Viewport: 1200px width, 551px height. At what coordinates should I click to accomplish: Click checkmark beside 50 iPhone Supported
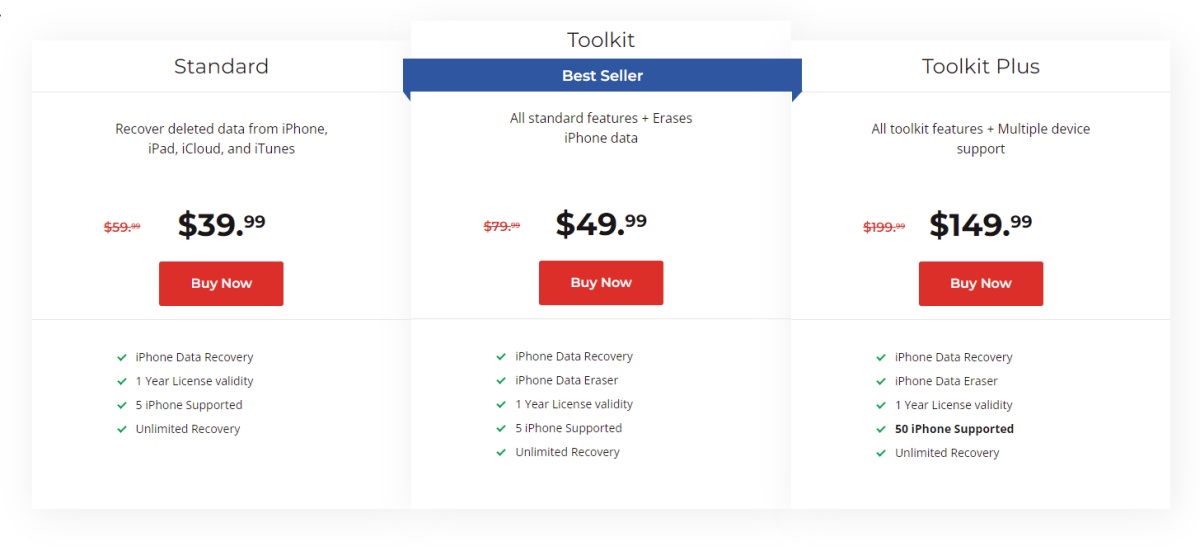pyautogui.click(x=882, y=429)
